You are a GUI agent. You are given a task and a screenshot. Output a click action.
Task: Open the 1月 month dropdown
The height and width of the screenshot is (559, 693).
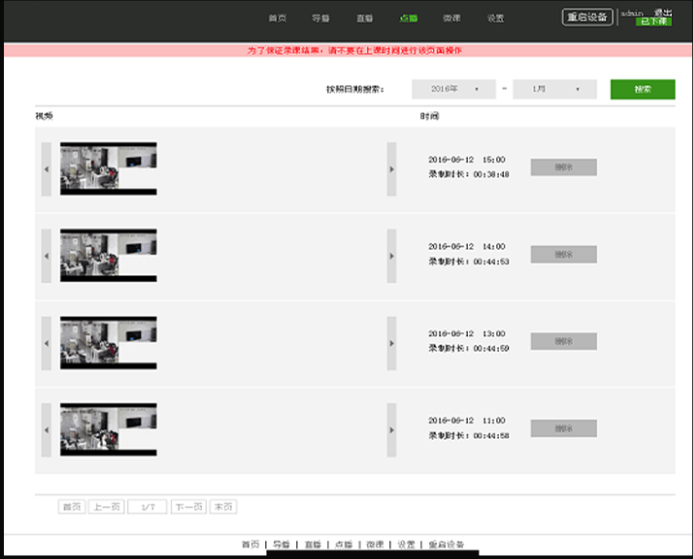[x=555, y=89]
